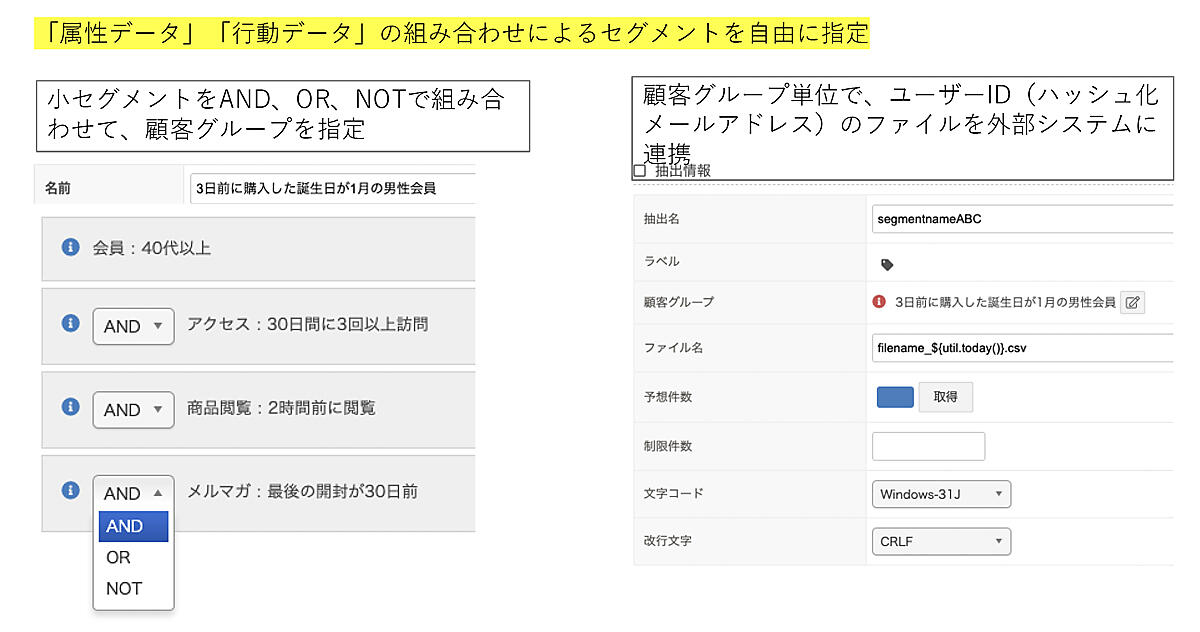Open the edit pencil icon for 顧客グループ

point(1132,302)
